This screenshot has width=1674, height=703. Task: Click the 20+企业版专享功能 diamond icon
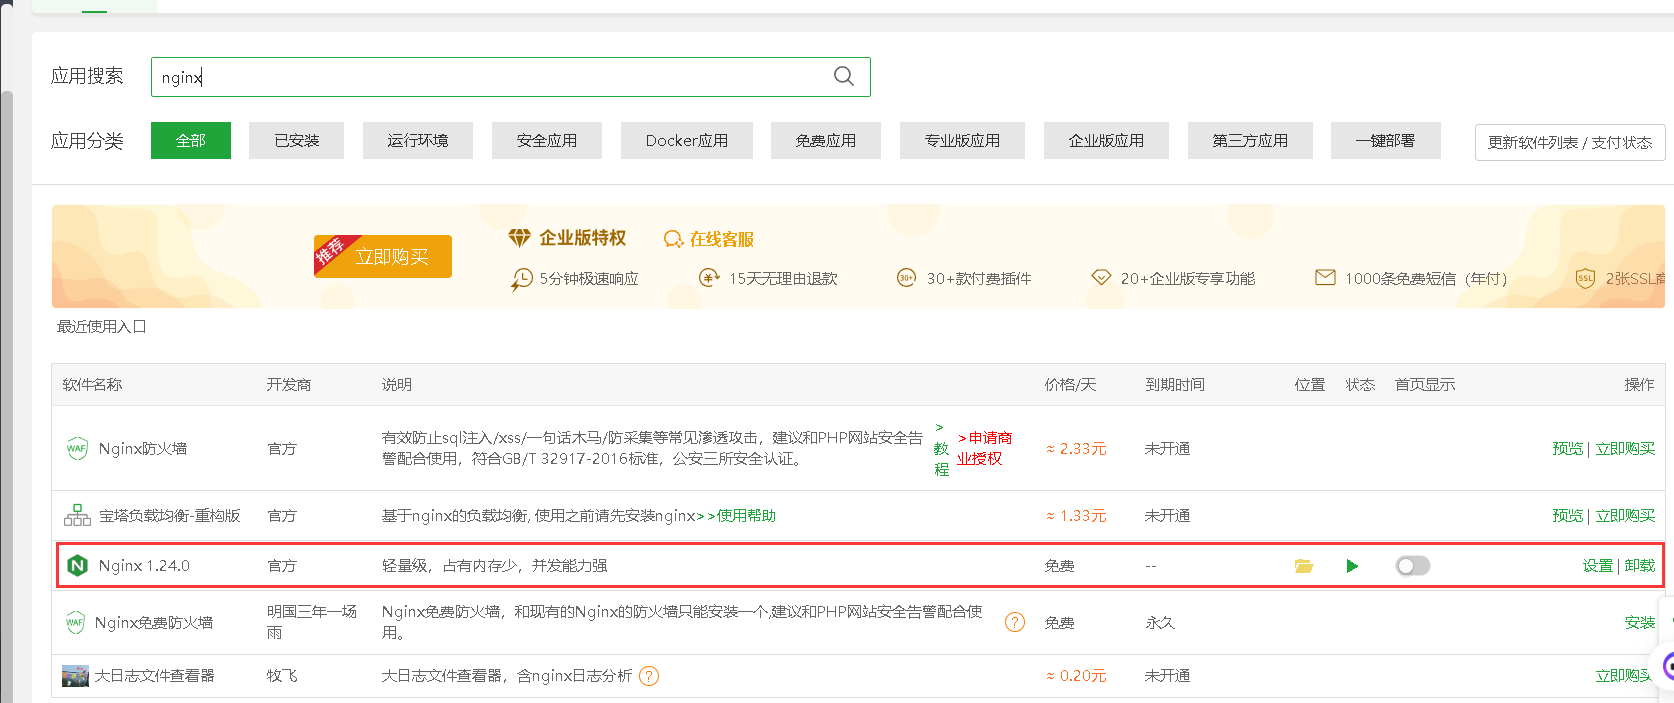[1101, 278]
